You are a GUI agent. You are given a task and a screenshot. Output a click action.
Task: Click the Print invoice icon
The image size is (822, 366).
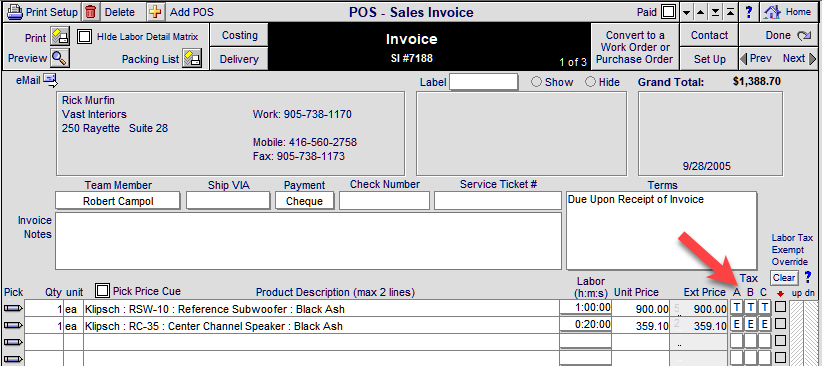[x=60, y=37]
